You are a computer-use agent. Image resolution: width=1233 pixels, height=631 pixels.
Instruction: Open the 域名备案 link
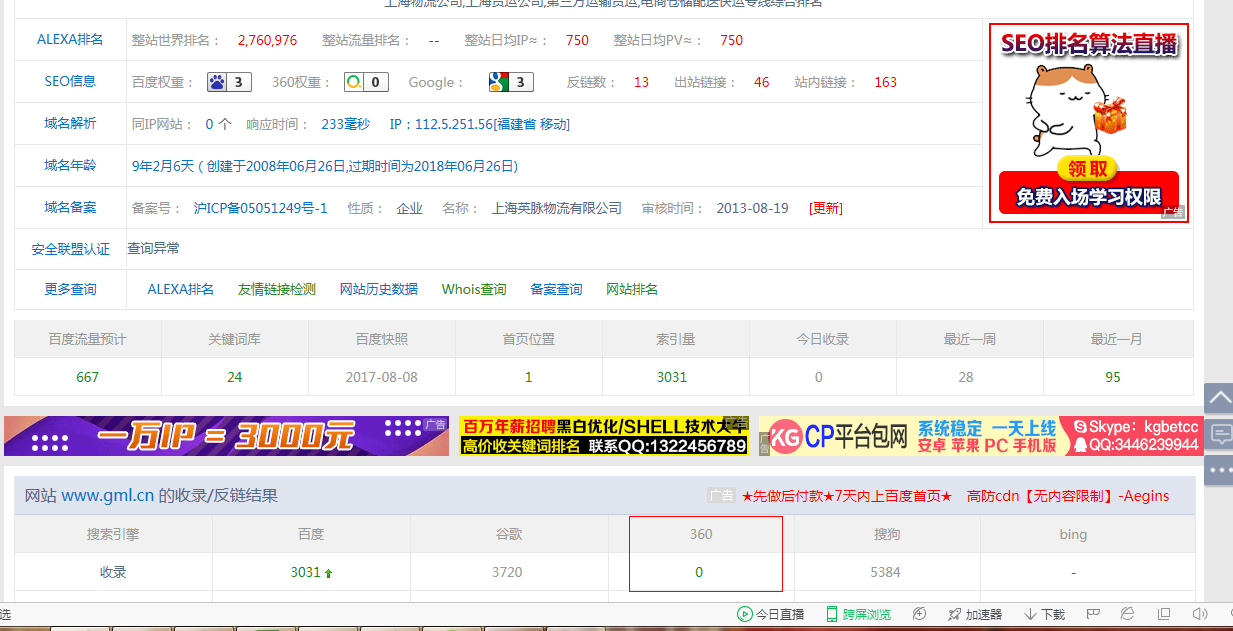[70, 208]
